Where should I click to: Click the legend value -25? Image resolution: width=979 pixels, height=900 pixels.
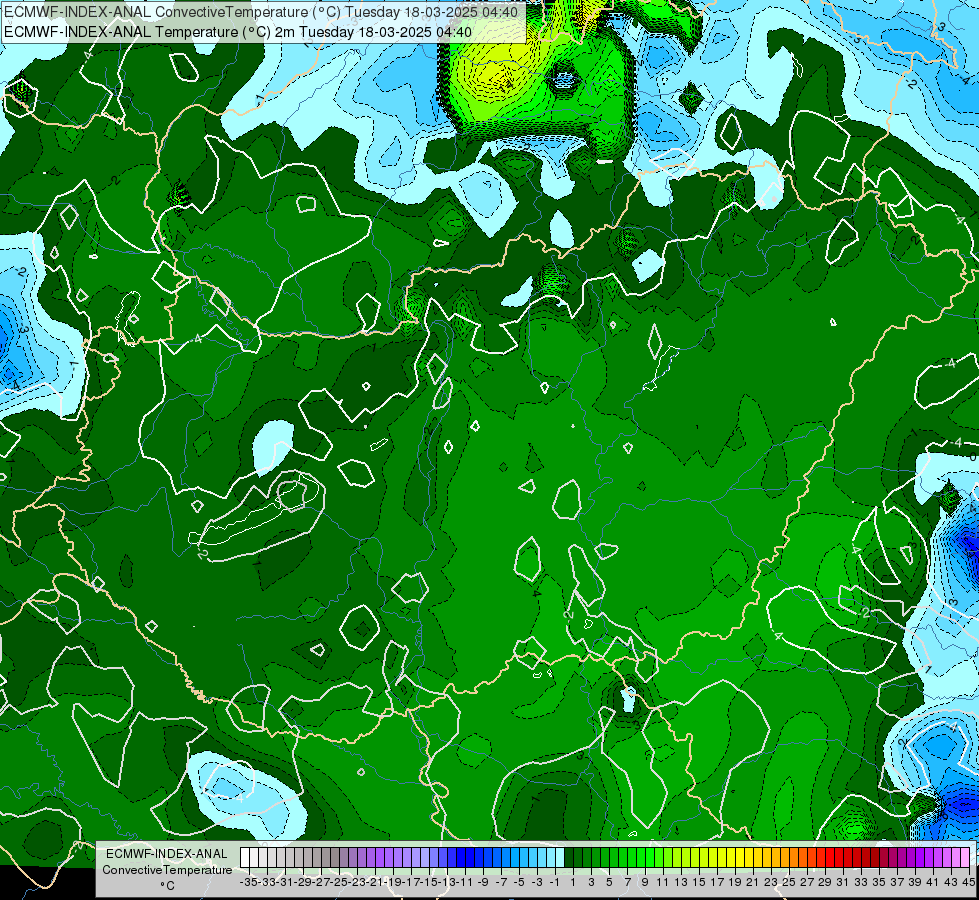pyautogui.click(x=339, y=883)
